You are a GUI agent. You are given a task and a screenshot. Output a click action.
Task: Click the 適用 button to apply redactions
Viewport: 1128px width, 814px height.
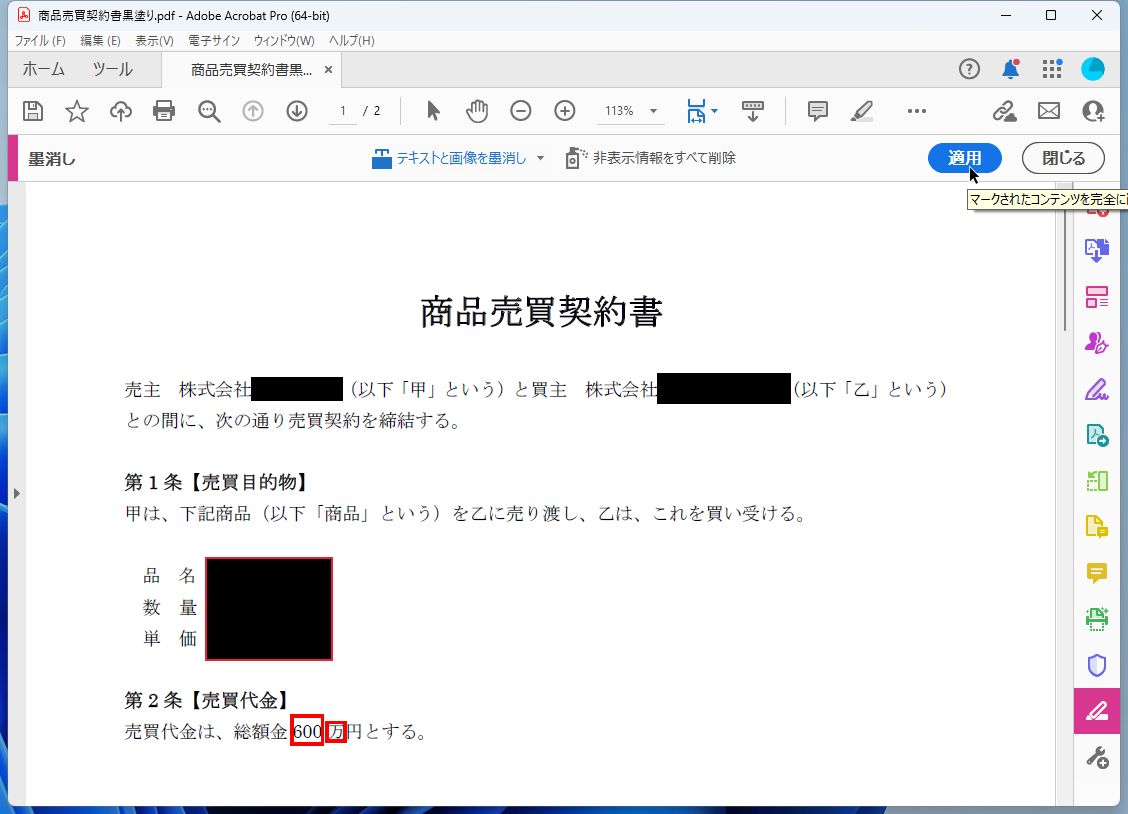pos(964,157)
